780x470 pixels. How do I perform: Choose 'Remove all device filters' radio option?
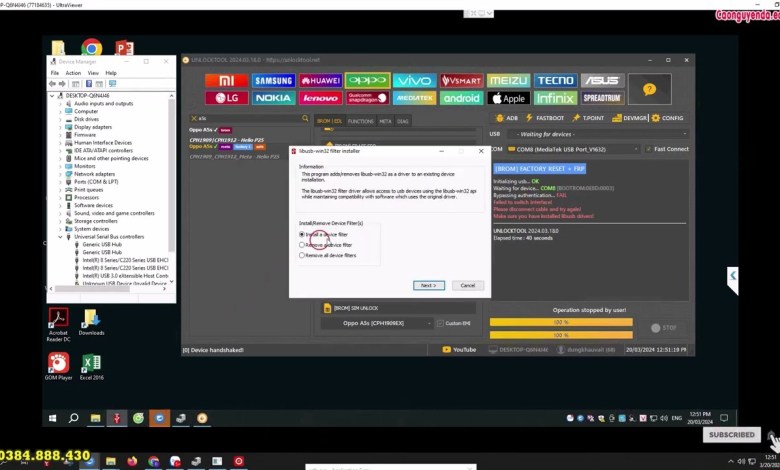tap(303, 255)
